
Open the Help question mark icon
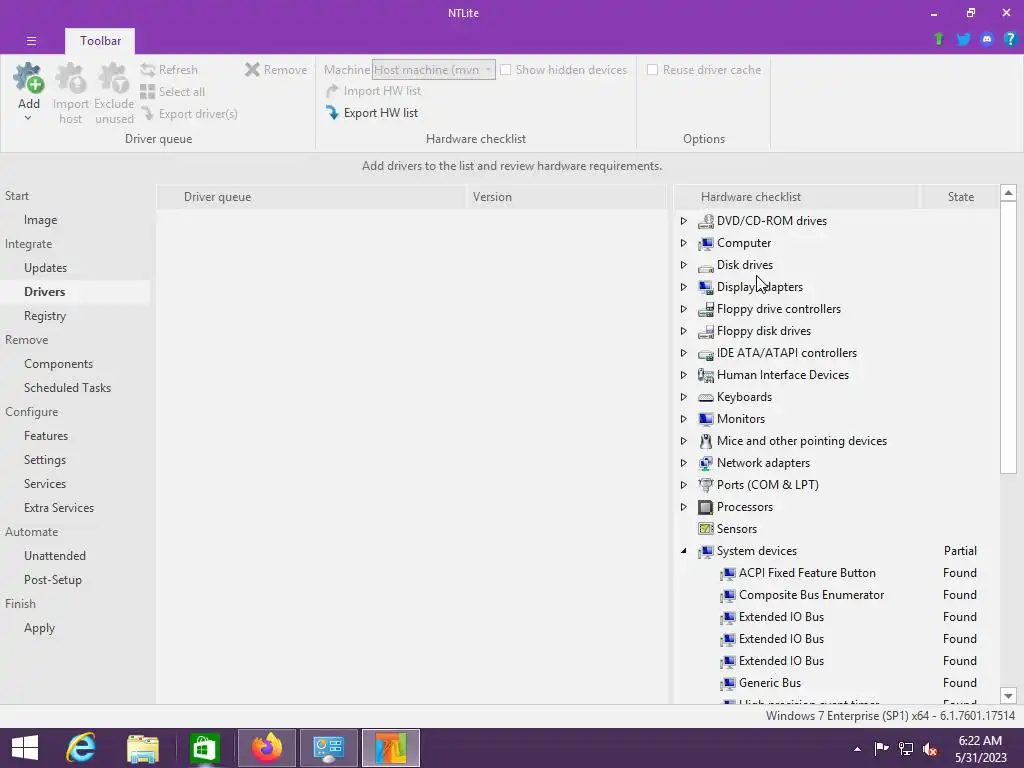click(1010, 39)
